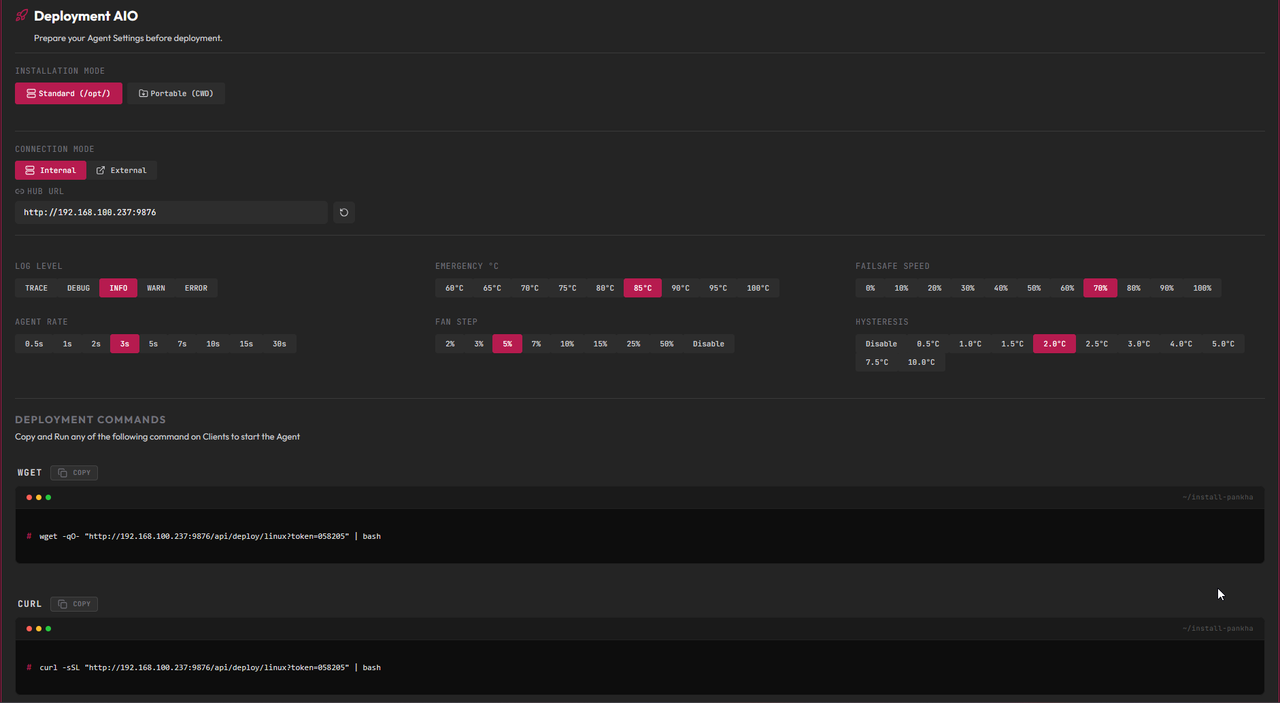The height and width of the screenshot is (703, 1280).
Task: Set hysteresis to 2.5°C
Action: [1097, 344]
